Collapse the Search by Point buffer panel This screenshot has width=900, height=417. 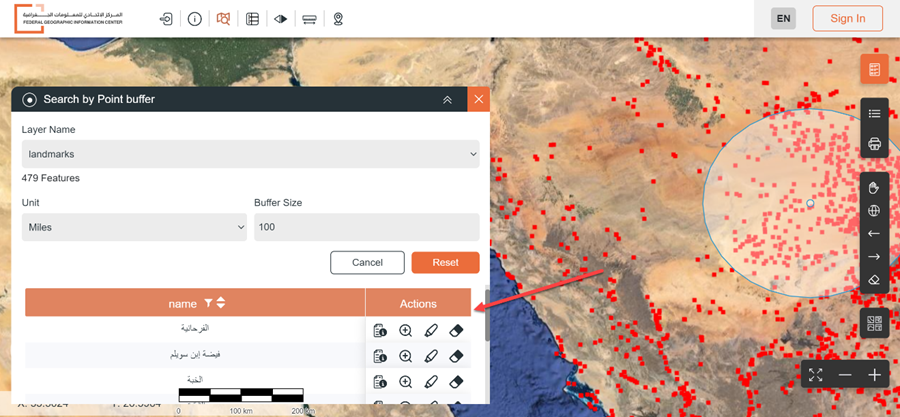tap(448, 100)
